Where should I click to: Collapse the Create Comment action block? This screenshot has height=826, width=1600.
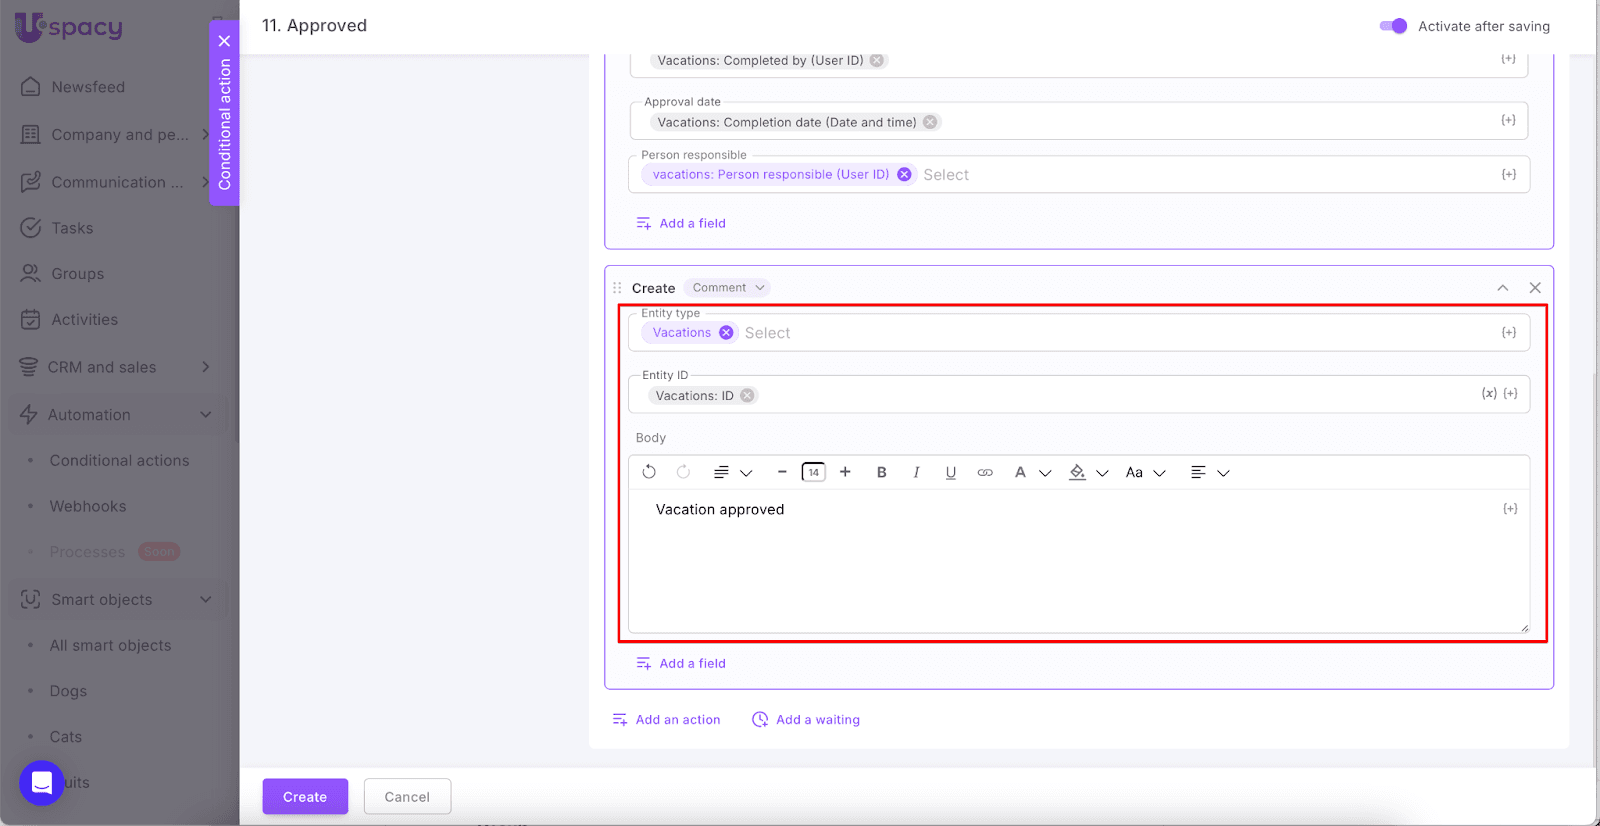(1502, 288)
